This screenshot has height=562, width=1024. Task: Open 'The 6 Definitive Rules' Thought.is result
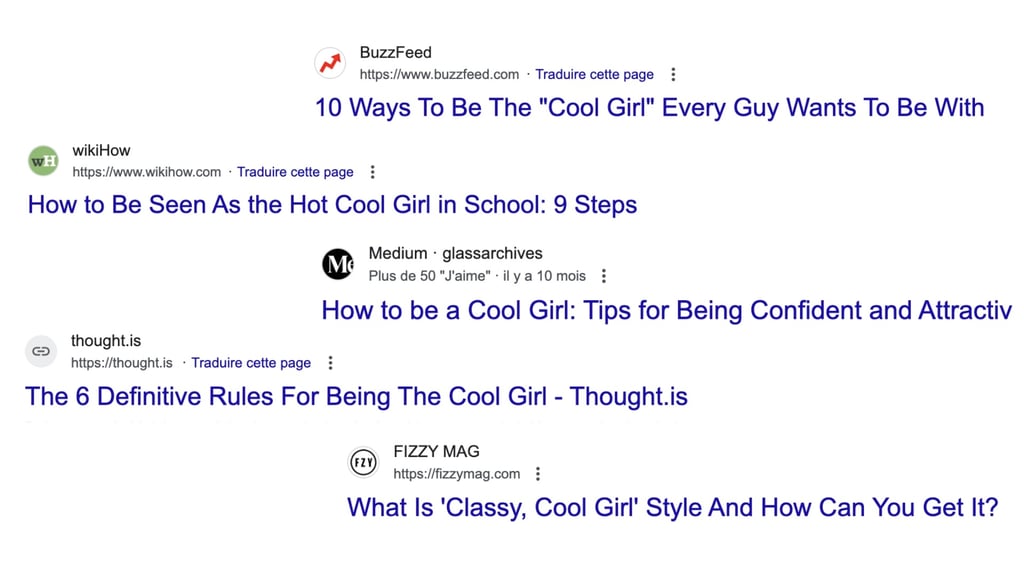(x=356, y=397)
